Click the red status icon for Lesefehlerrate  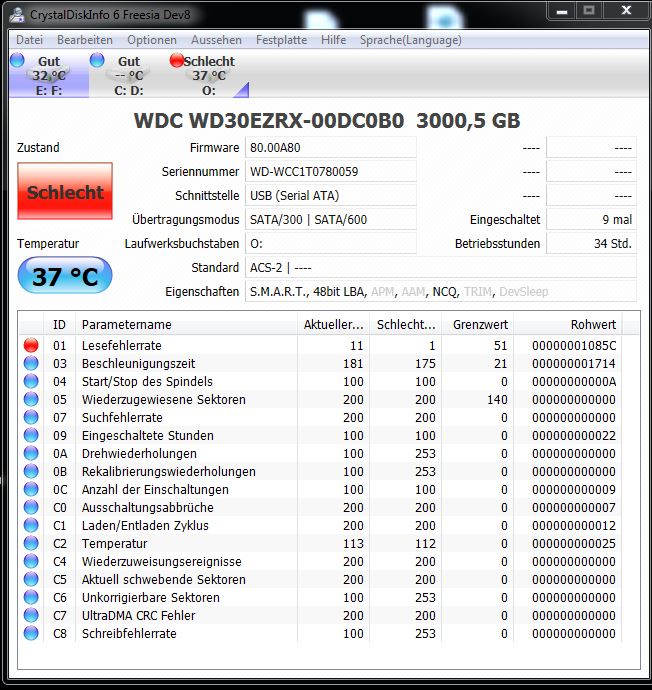pos(31,345)
